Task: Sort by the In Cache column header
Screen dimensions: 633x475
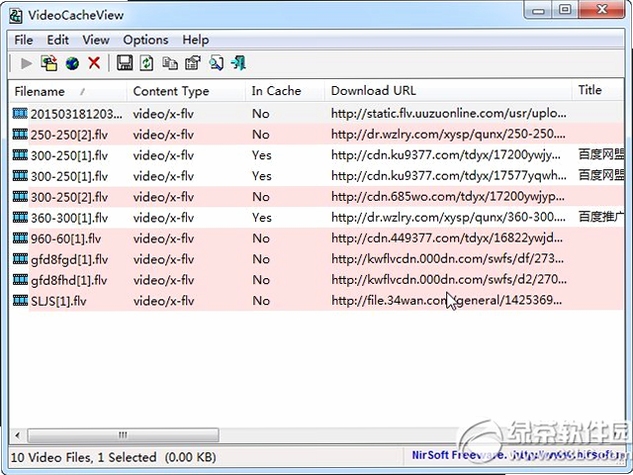Action: (x=285, y=91)
